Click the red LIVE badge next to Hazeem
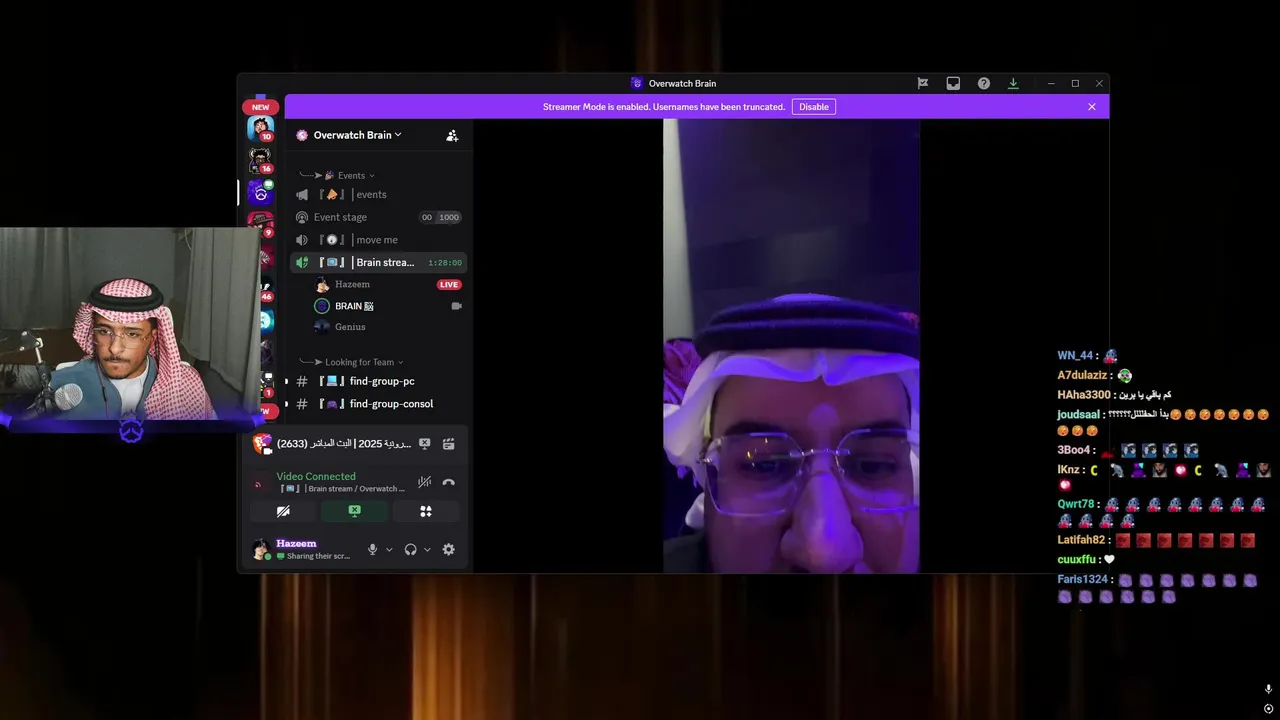 click(449, 285)
